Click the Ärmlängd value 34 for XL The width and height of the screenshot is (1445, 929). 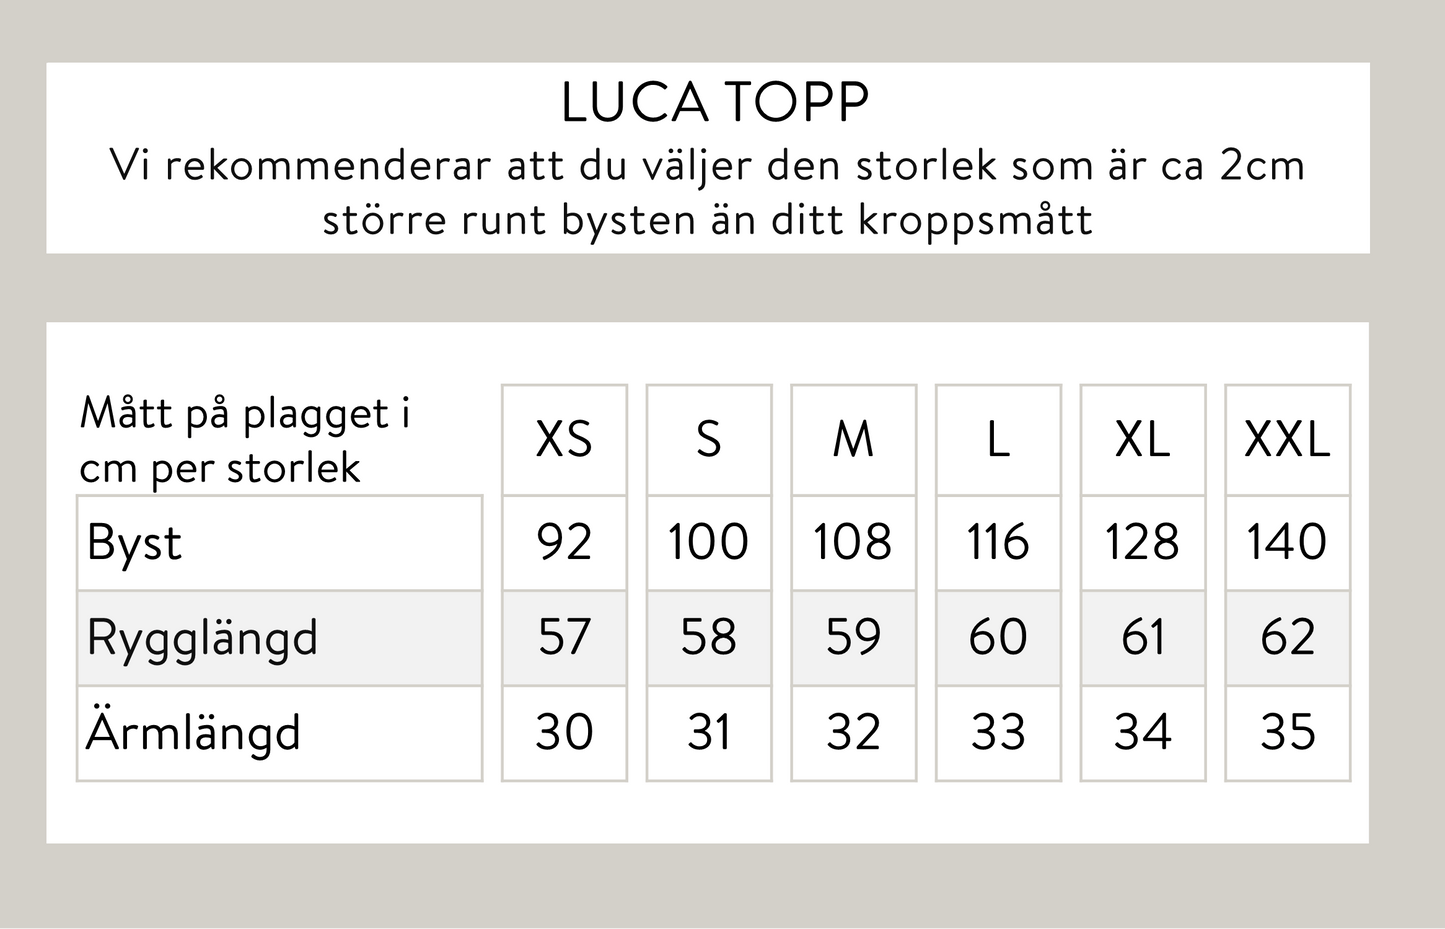(1142, 732)
